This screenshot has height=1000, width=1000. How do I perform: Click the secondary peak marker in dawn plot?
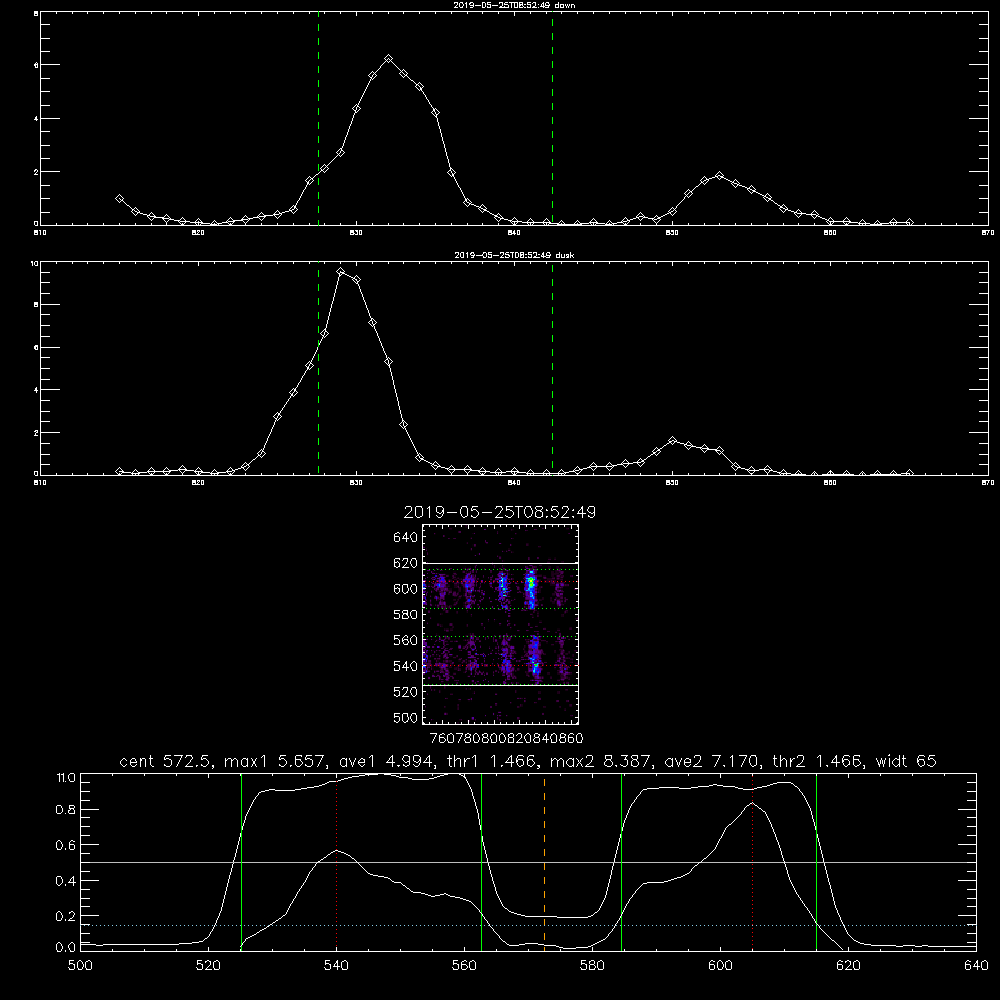(719, 175)
